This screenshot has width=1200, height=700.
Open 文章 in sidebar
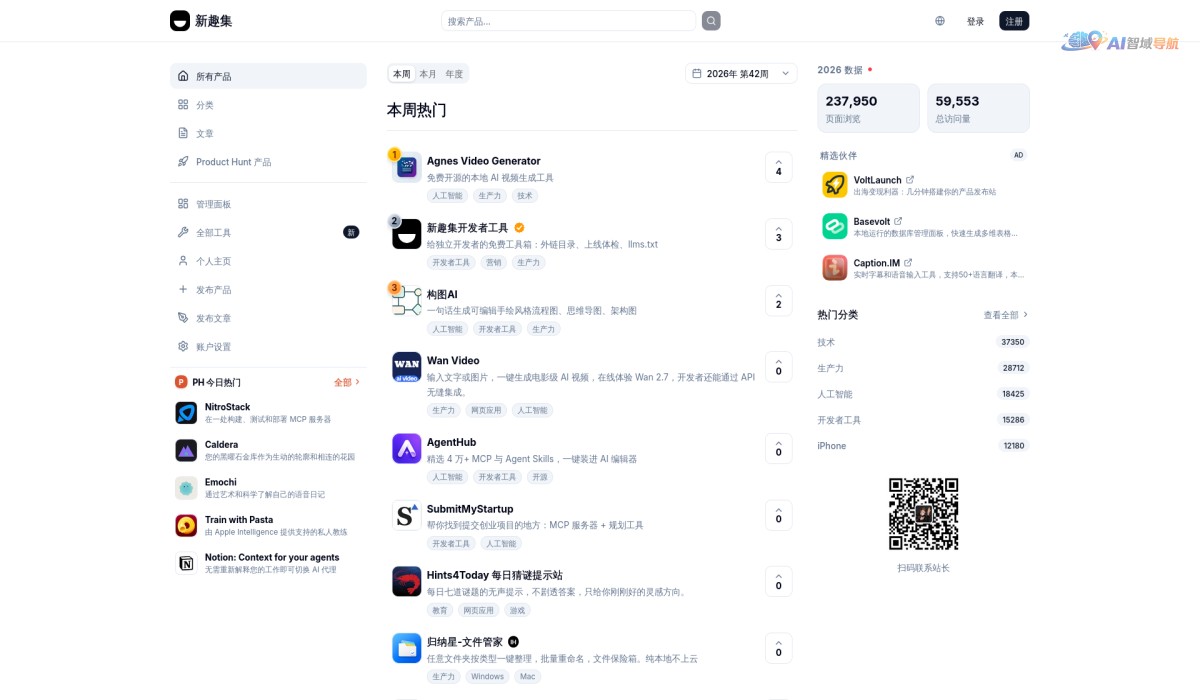(x=268, y=133)
